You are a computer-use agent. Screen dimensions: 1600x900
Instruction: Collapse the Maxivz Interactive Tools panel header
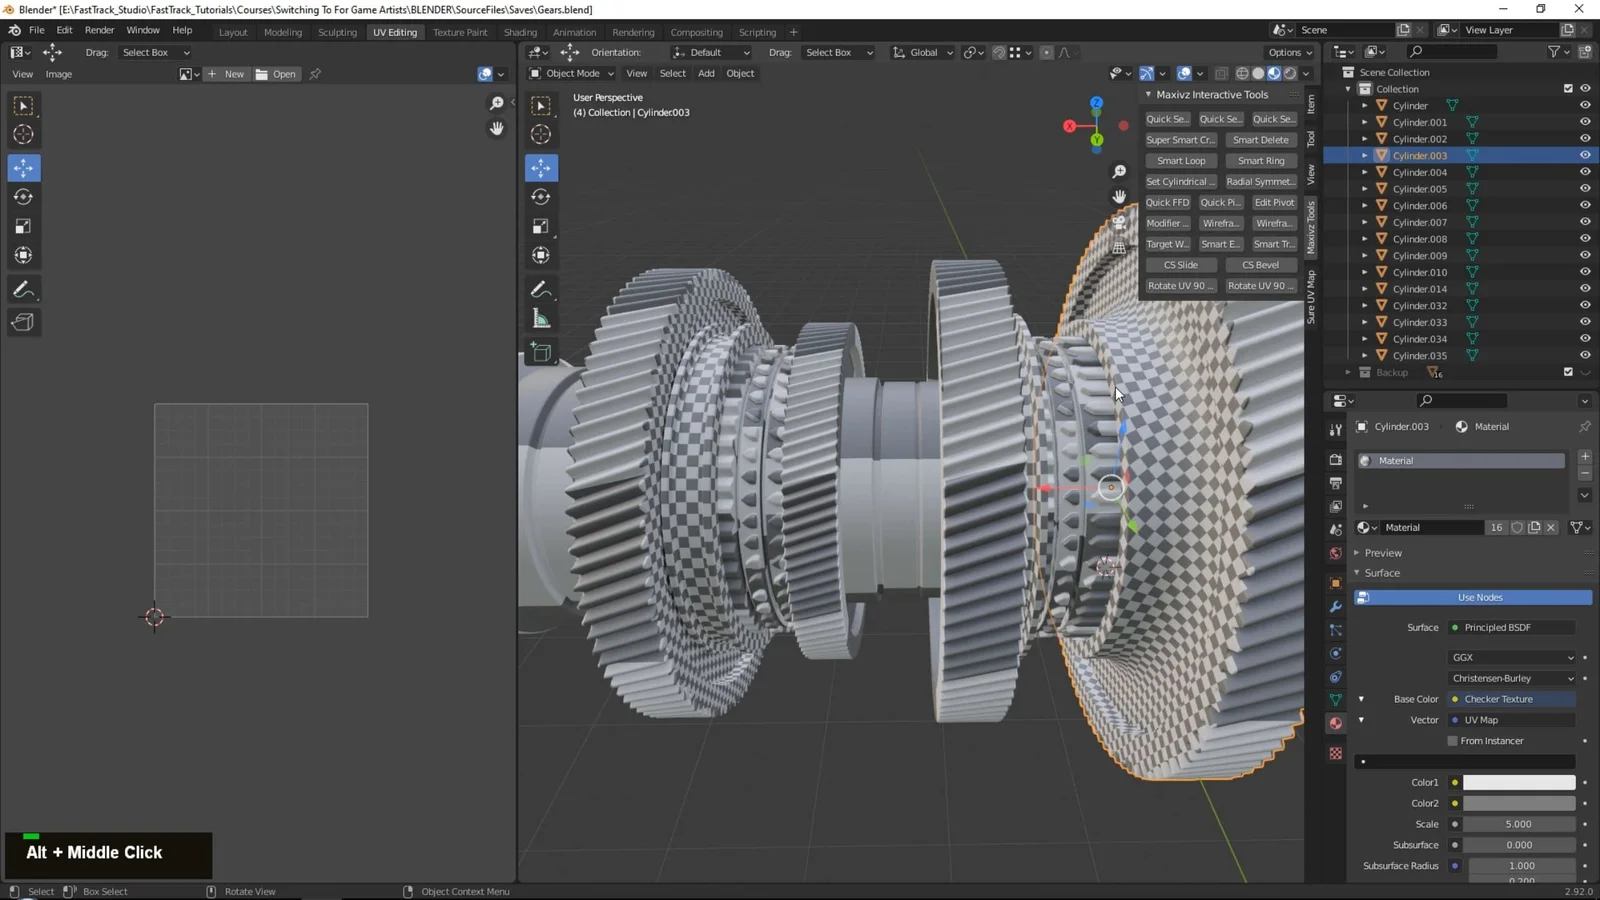[x=1148, y=94]
